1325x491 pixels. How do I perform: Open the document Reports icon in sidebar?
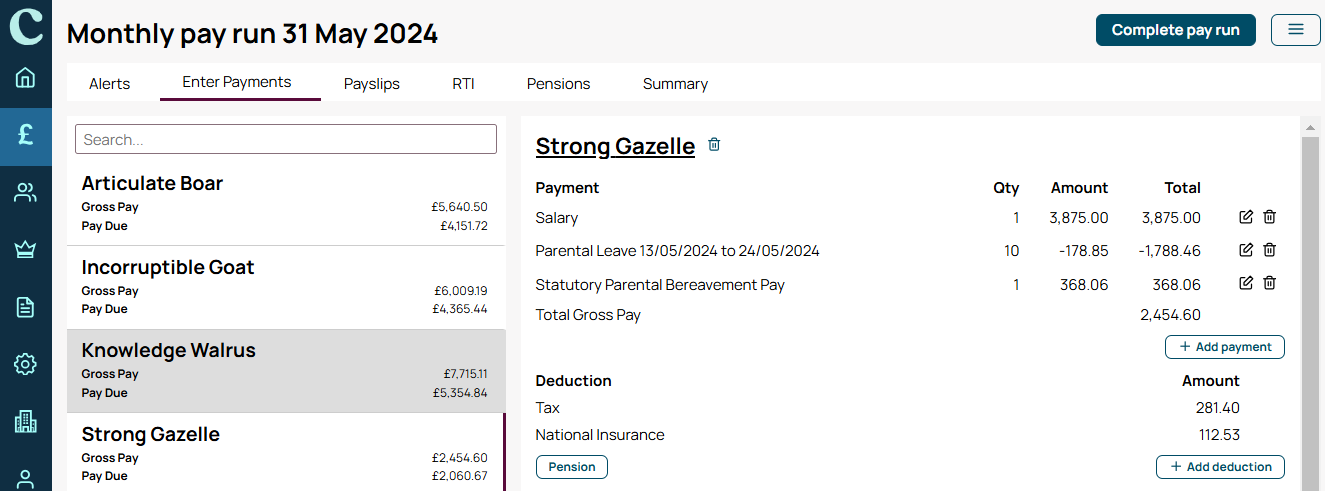pos(26,307)
